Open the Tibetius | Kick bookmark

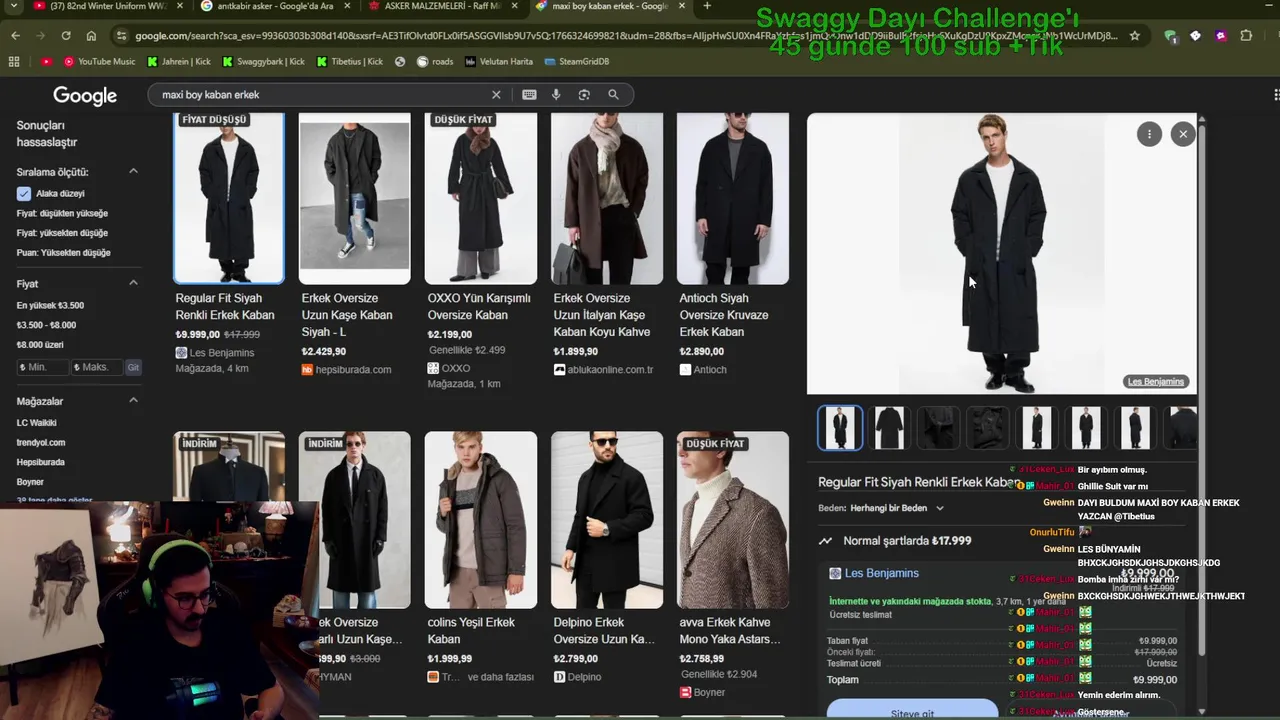point(350,61)
